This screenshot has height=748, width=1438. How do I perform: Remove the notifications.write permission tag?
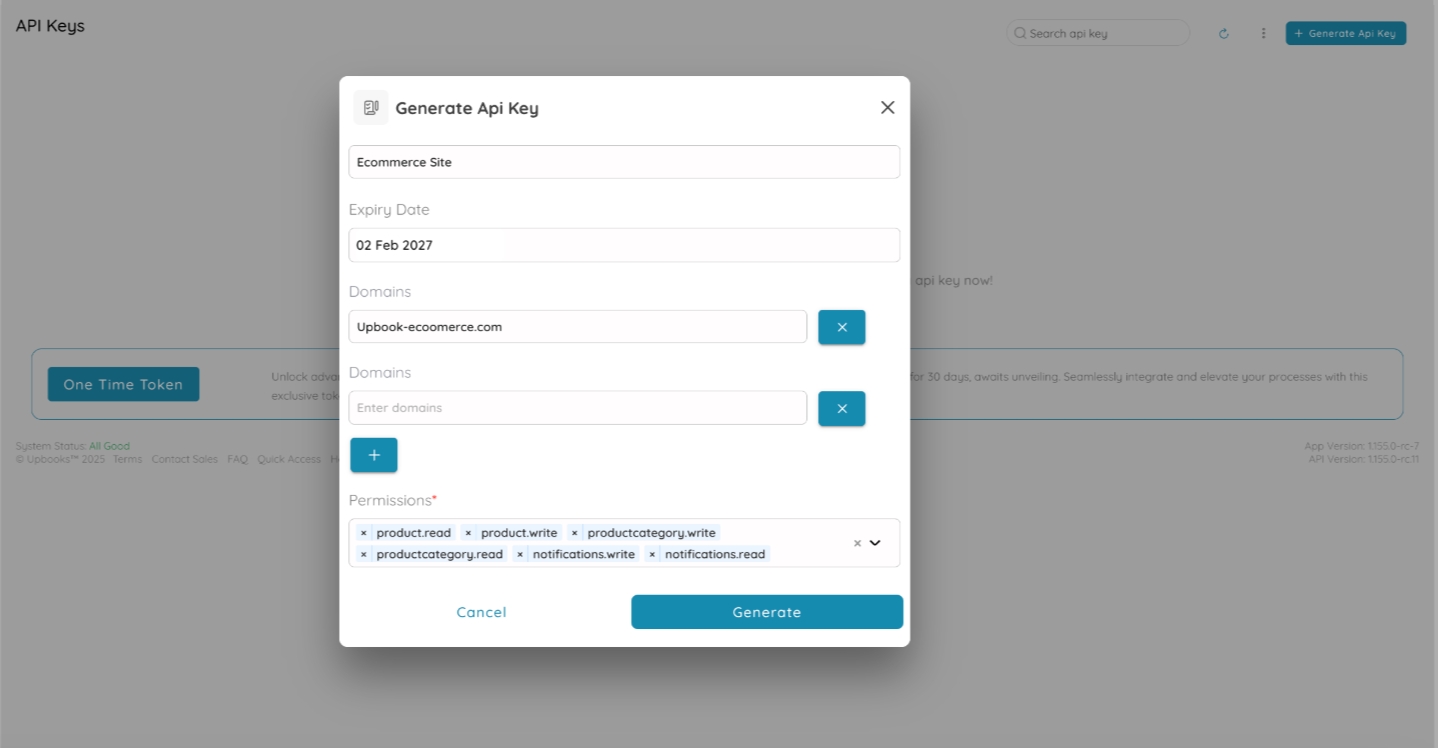(520, 554)
